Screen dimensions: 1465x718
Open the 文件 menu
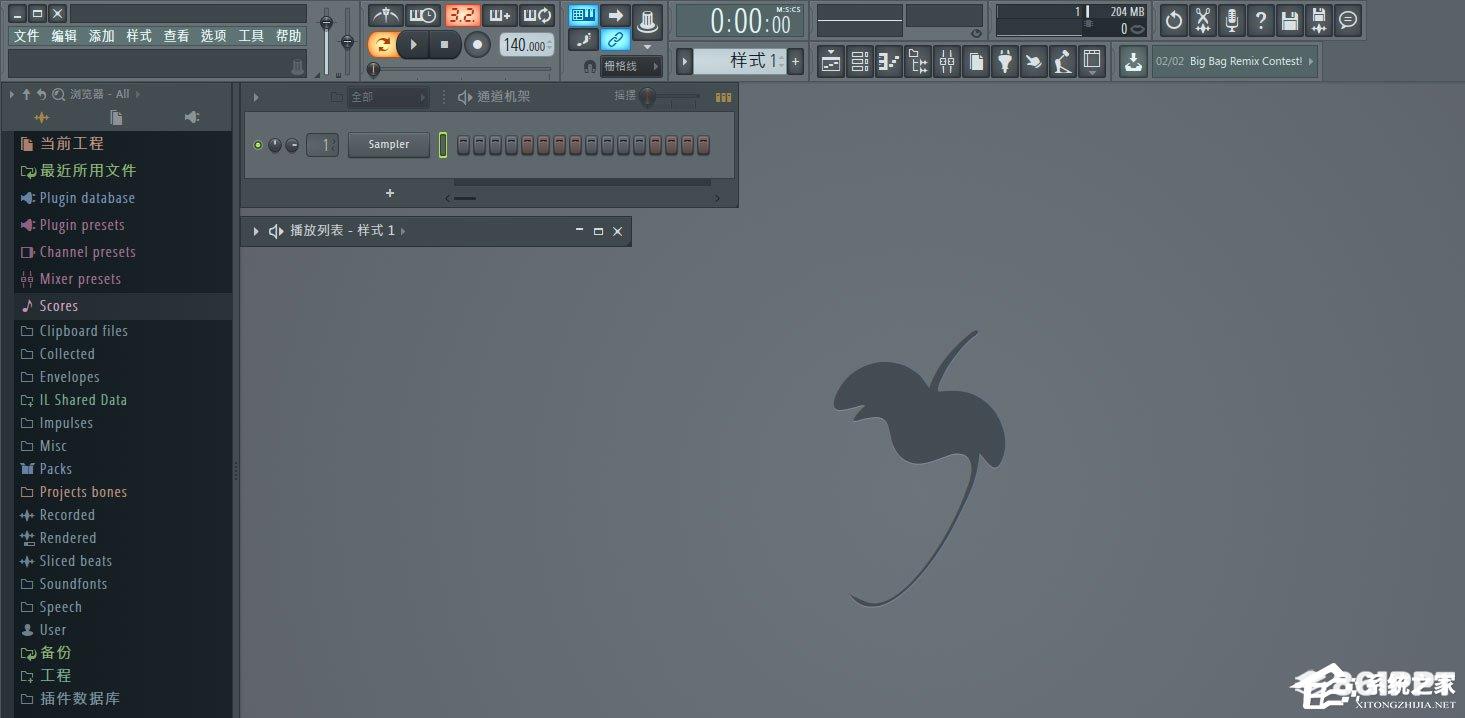pos(26,36)
